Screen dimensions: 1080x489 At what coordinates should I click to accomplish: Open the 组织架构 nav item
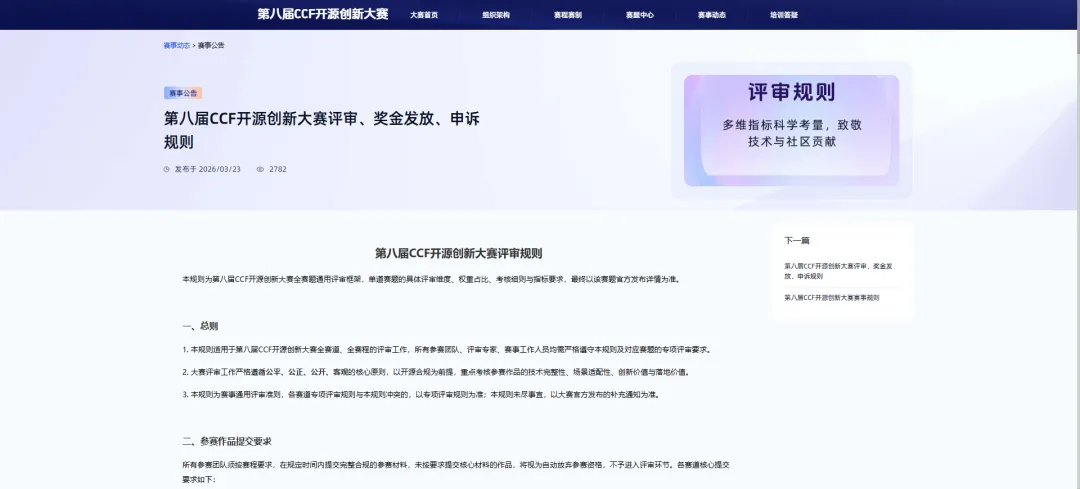click(496, 15)
